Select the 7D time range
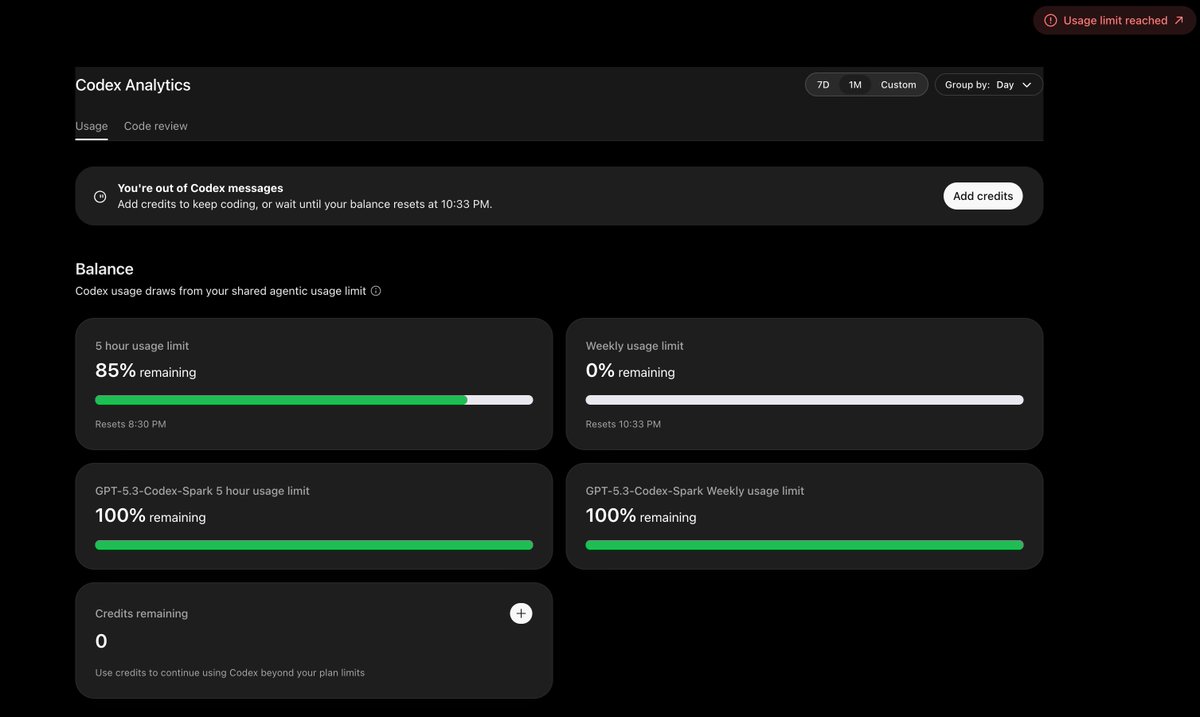1200x717 pixels. tap(823, 85)
